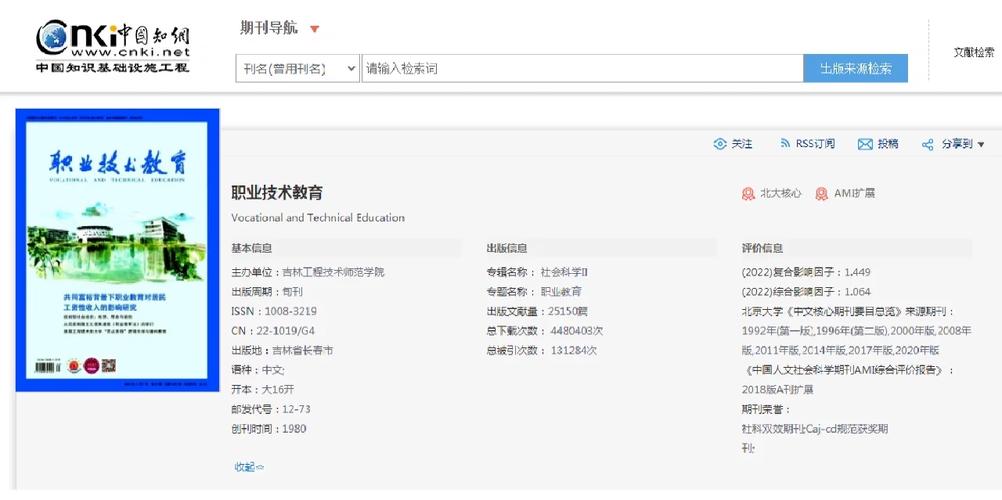Screen dimensions: 1002x500
Task: Click the CNKI logo
Action: click(x=113, y=46)
